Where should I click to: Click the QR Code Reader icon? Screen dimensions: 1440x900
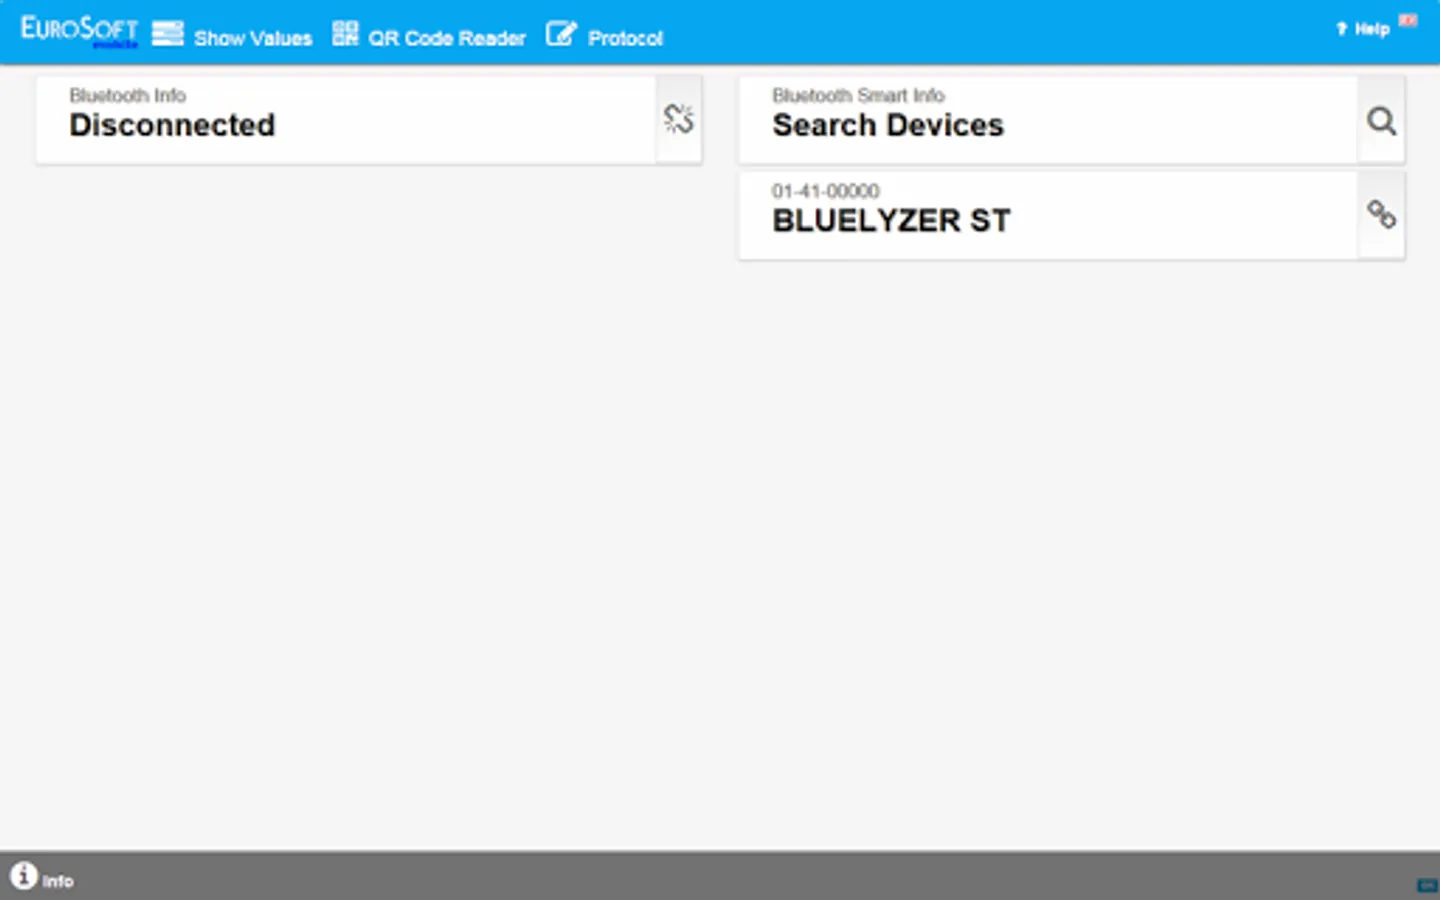(345, 33)
